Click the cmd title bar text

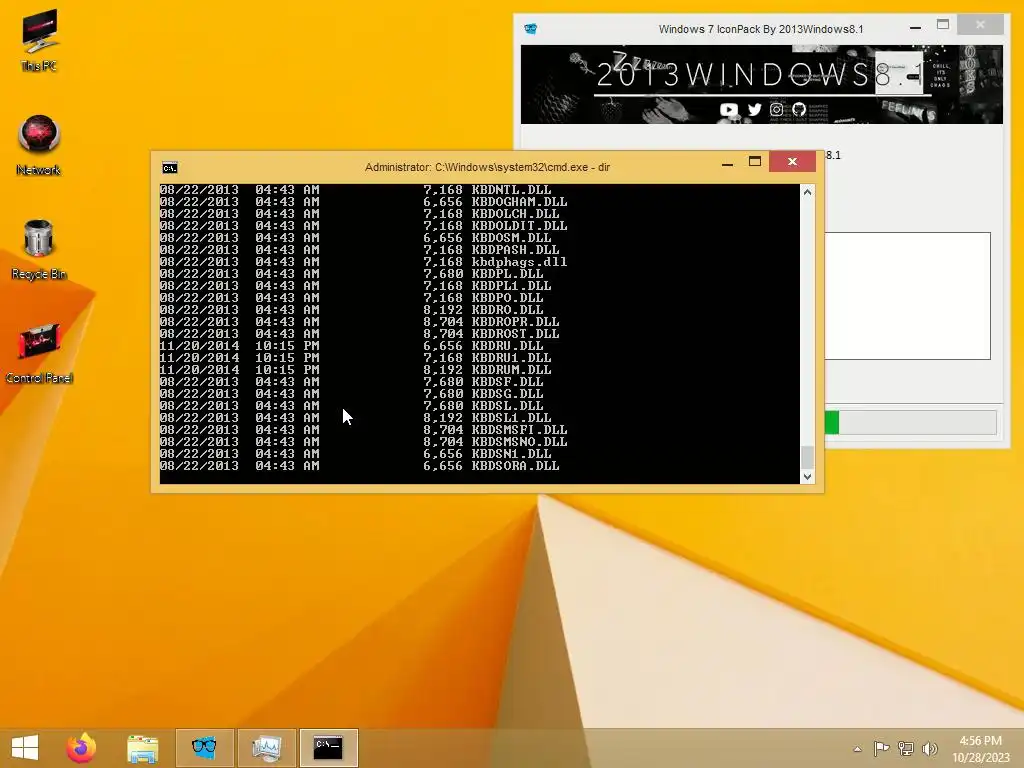[487, 167]
